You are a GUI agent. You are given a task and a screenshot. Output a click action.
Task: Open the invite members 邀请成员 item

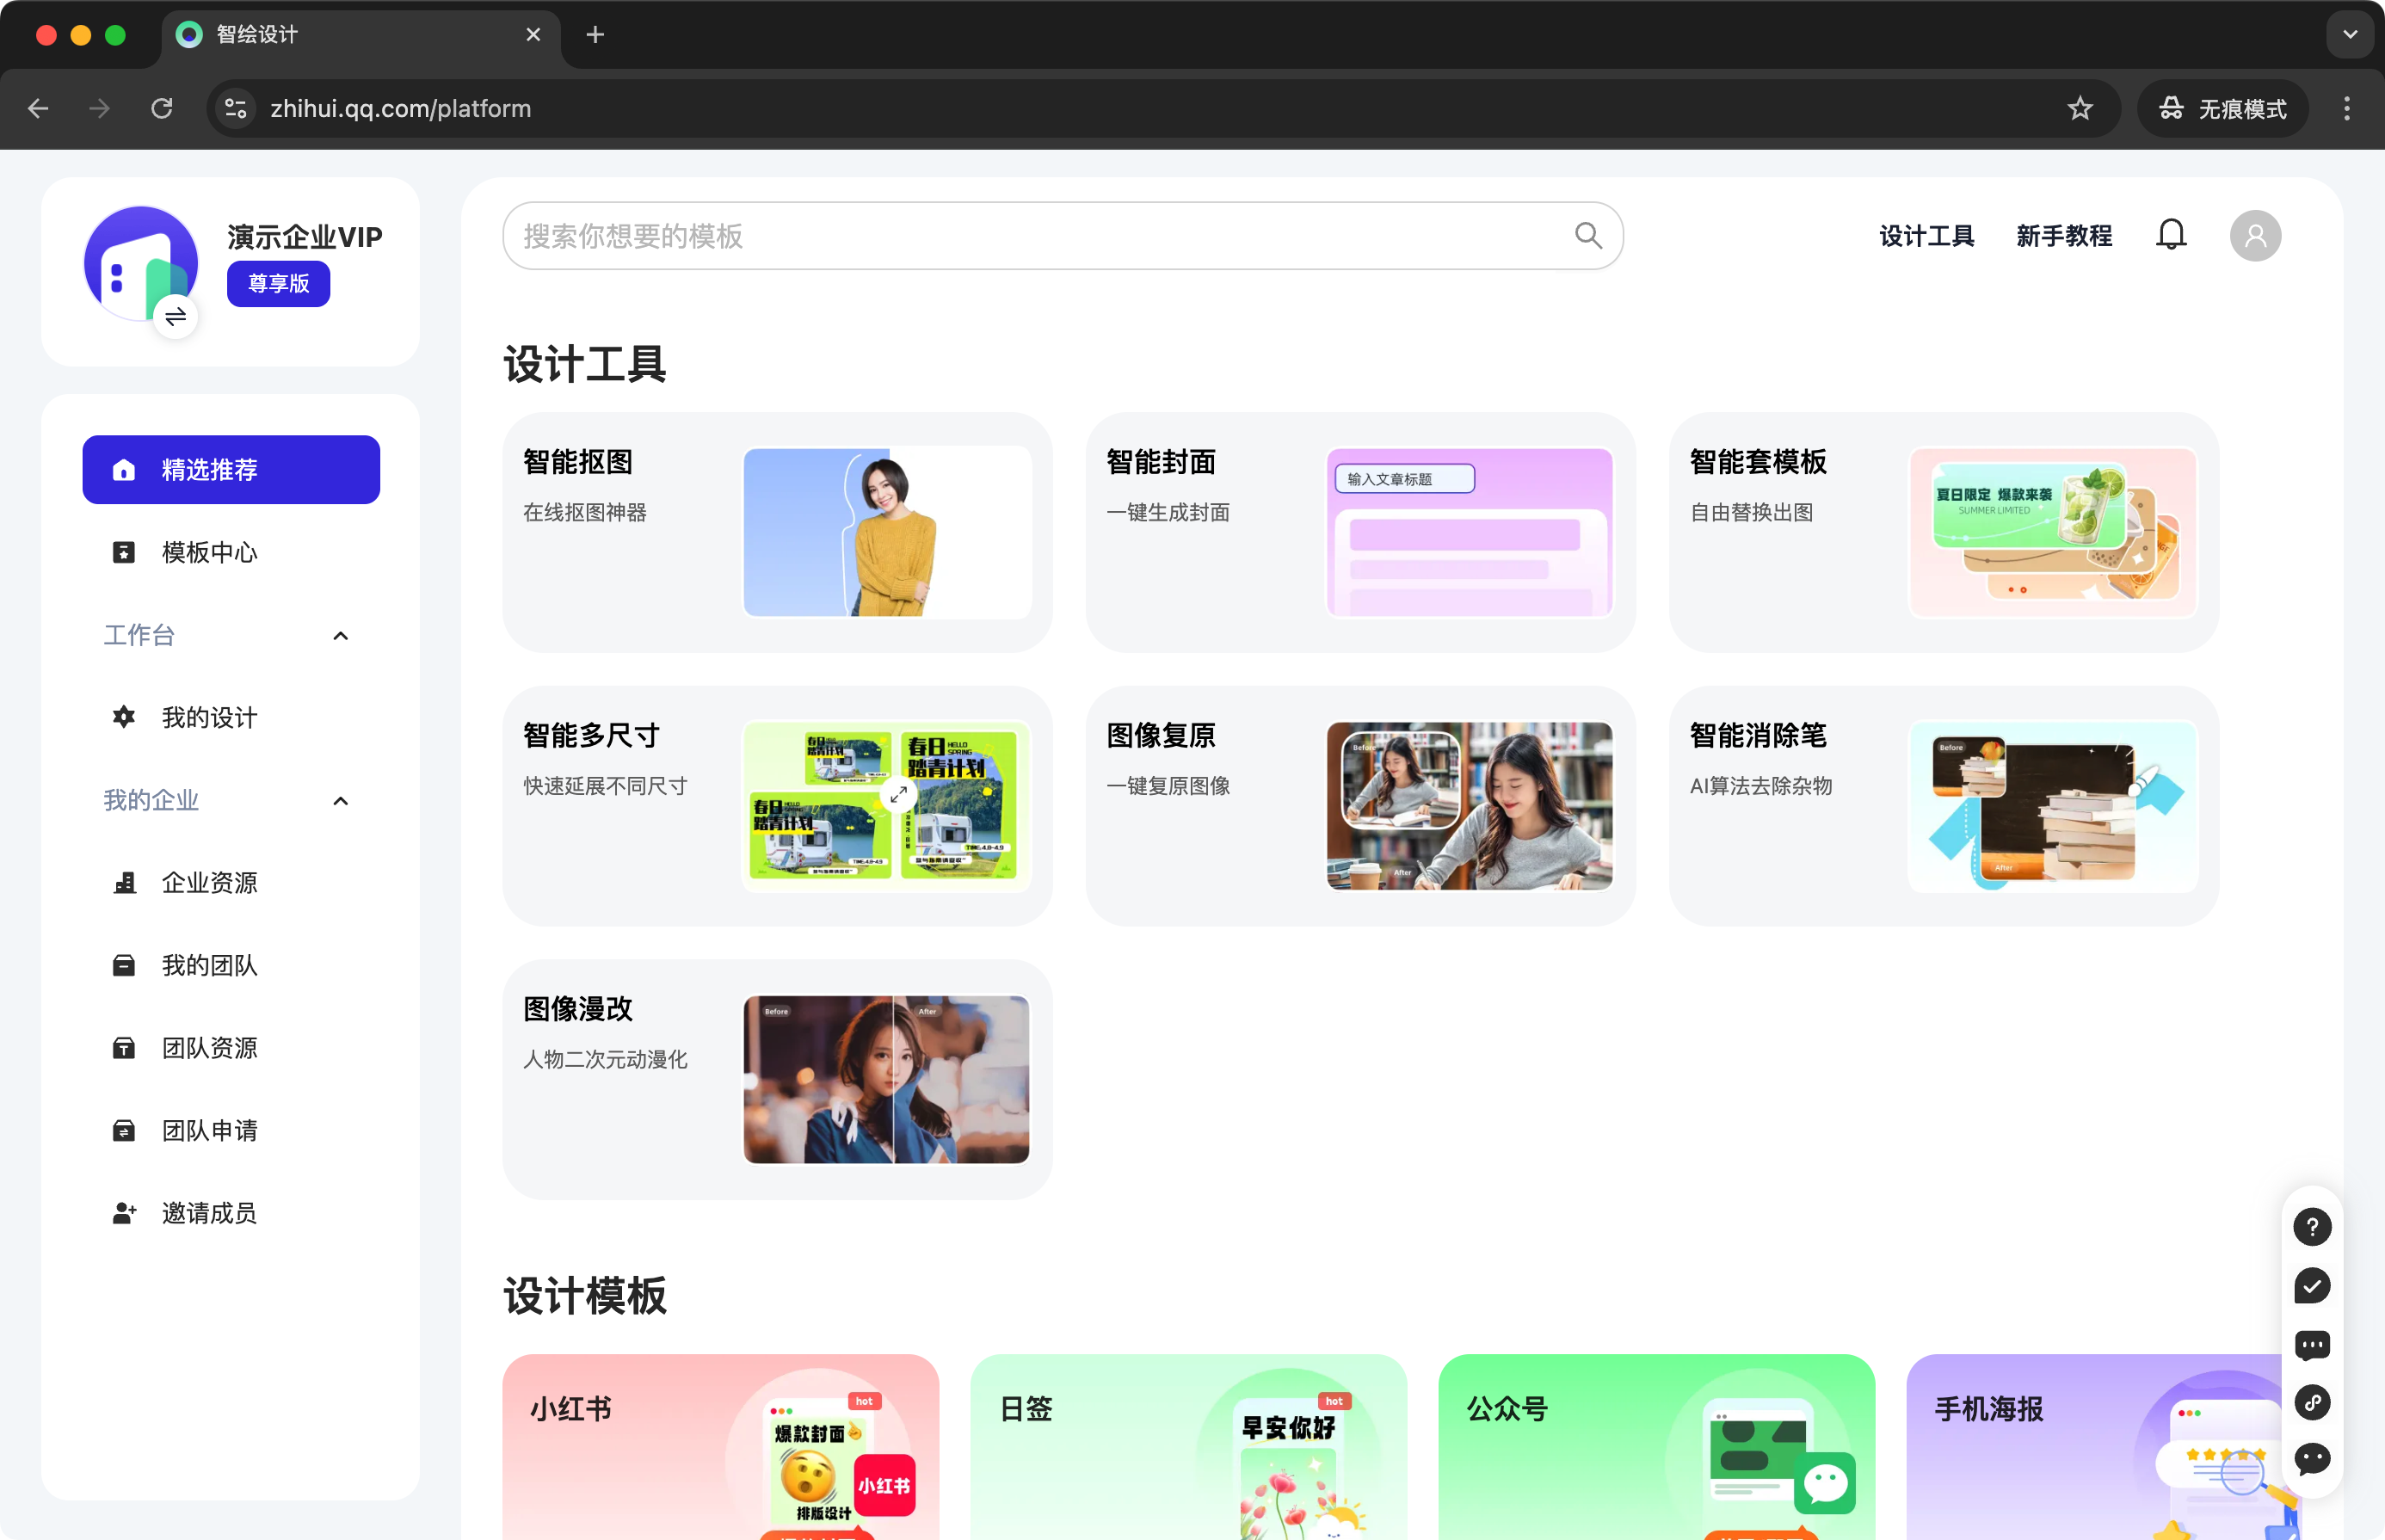tap(209, 1213)
